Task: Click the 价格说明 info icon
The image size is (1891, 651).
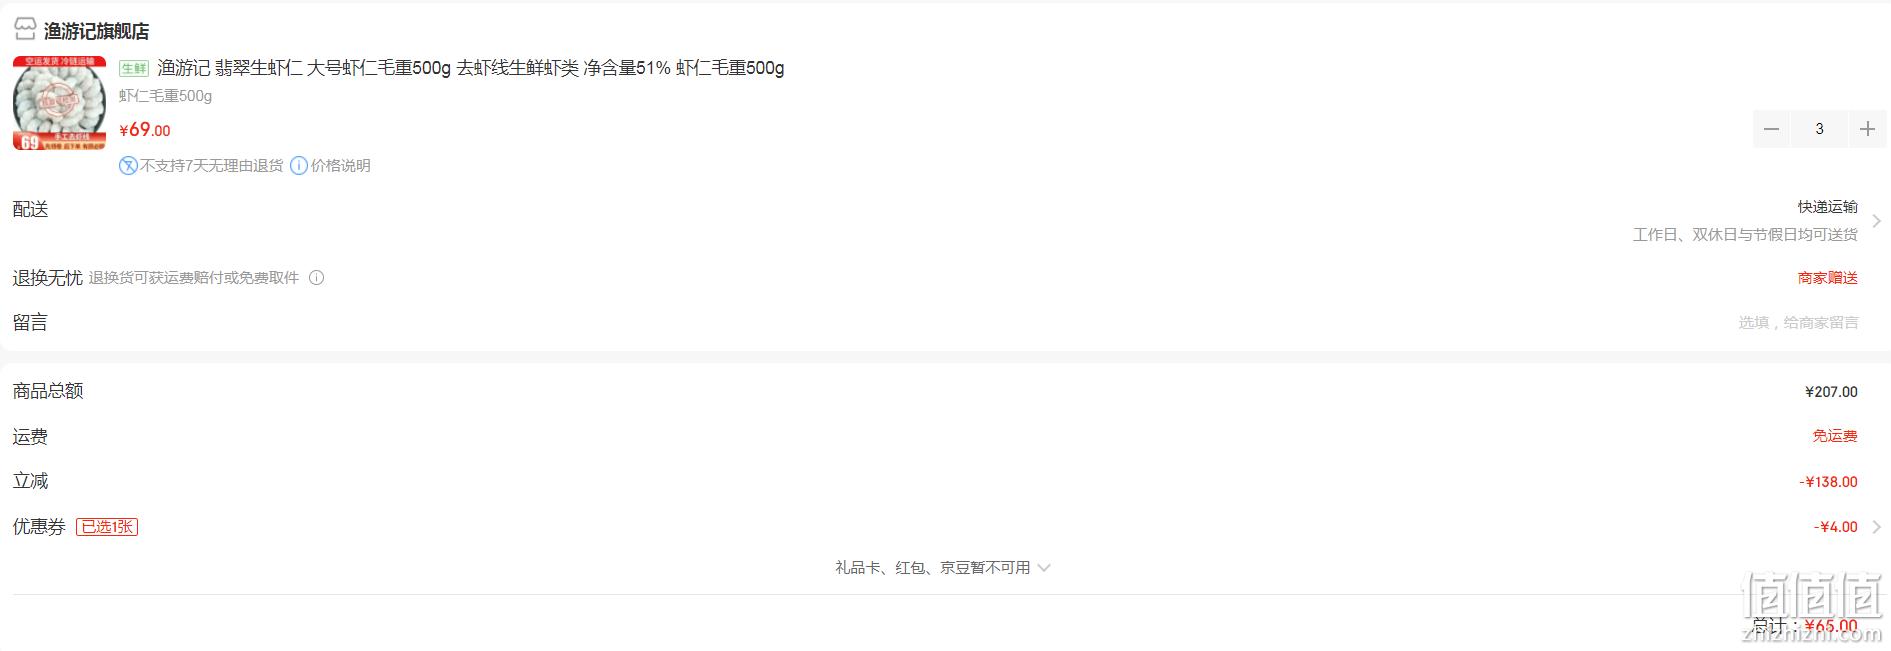Action: [299, 166]
